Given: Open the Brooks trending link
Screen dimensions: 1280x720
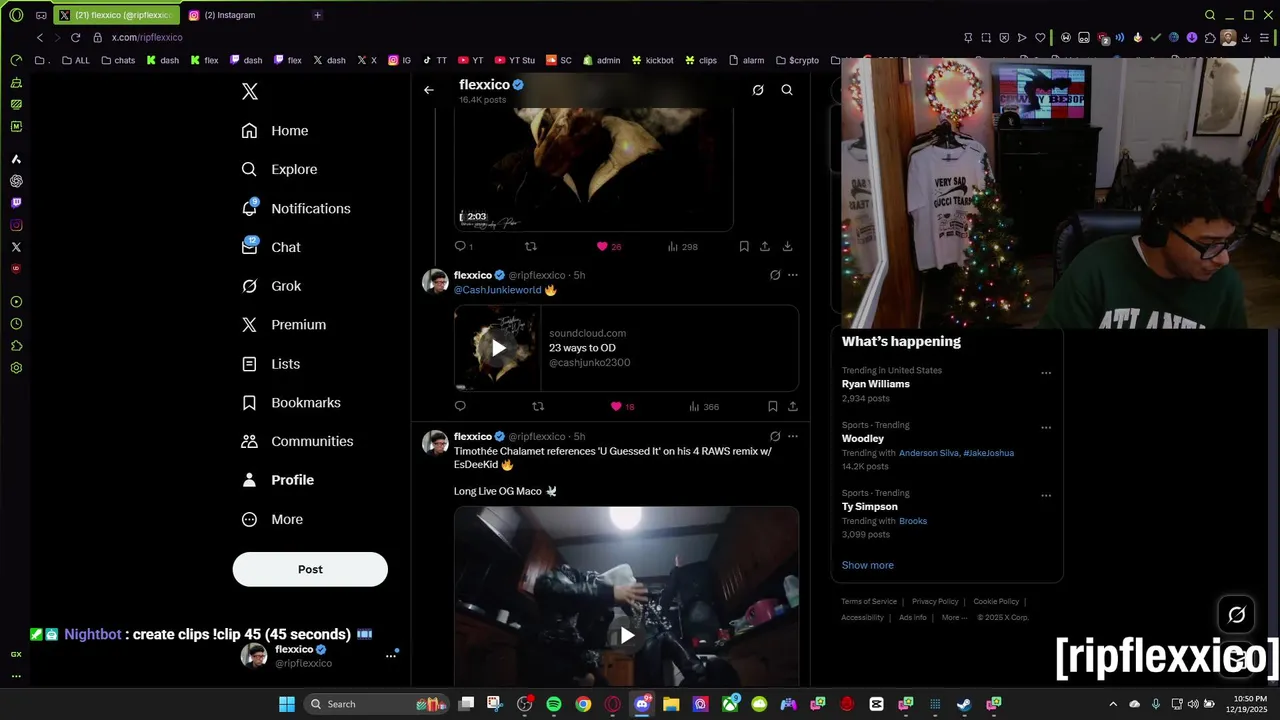Looking at the screenshot, I should pos(913,521).
